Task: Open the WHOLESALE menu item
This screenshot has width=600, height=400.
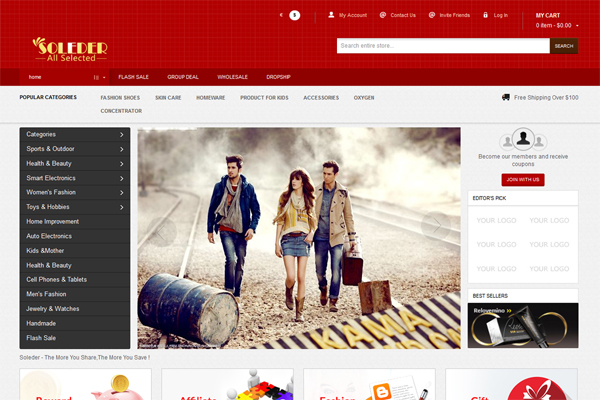Action: pyautogui.click(x=232, y=77)
